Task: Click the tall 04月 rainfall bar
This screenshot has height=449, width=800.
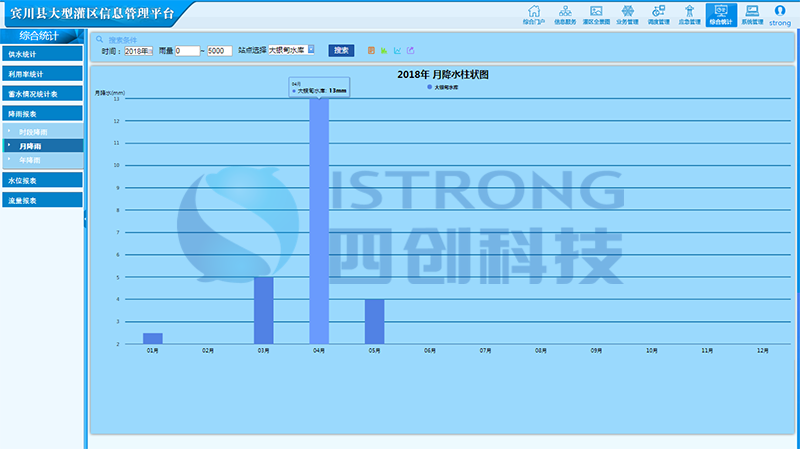Action: coord(319,221)
